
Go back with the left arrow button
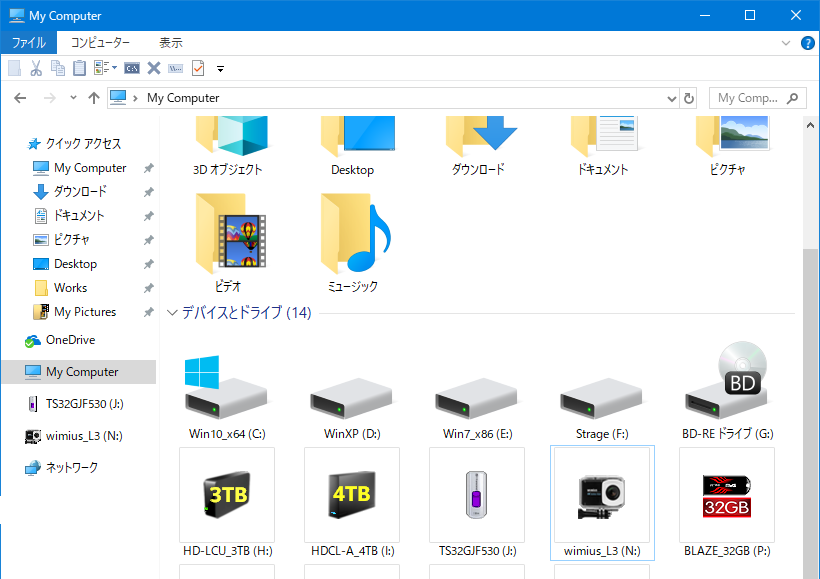[x=20, y=98]
